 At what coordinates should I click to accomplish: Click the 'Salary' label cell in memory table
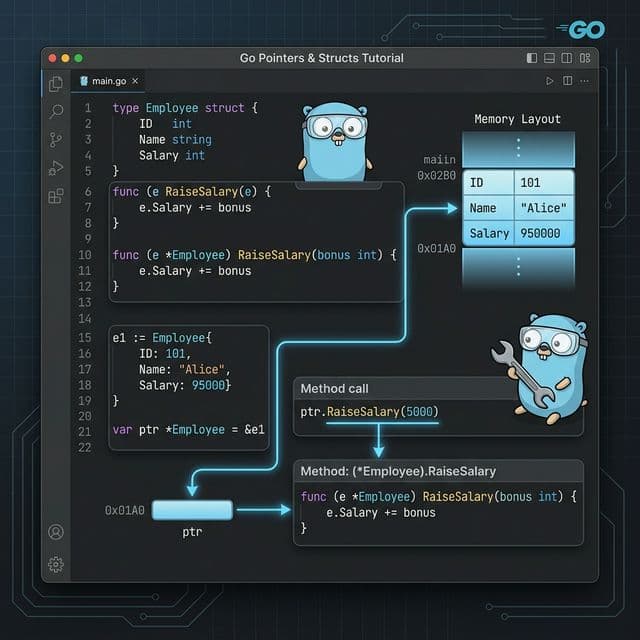point(489,233)
